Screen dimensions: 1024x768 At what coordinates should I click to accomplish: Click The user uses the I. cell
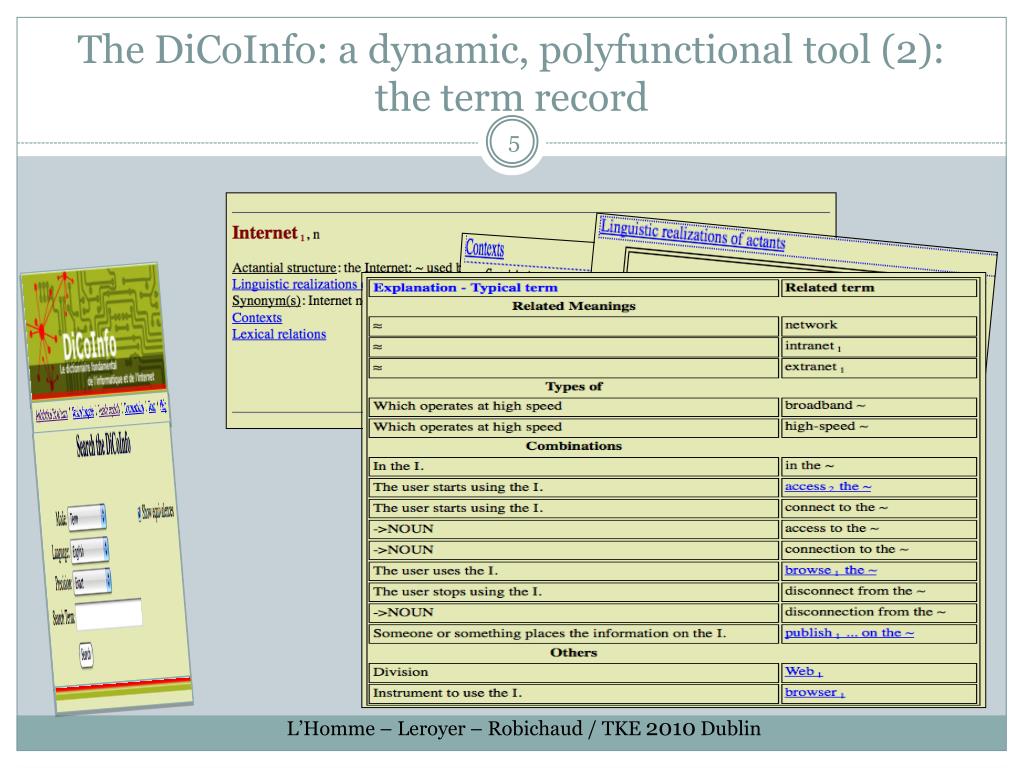coord(574,570)
